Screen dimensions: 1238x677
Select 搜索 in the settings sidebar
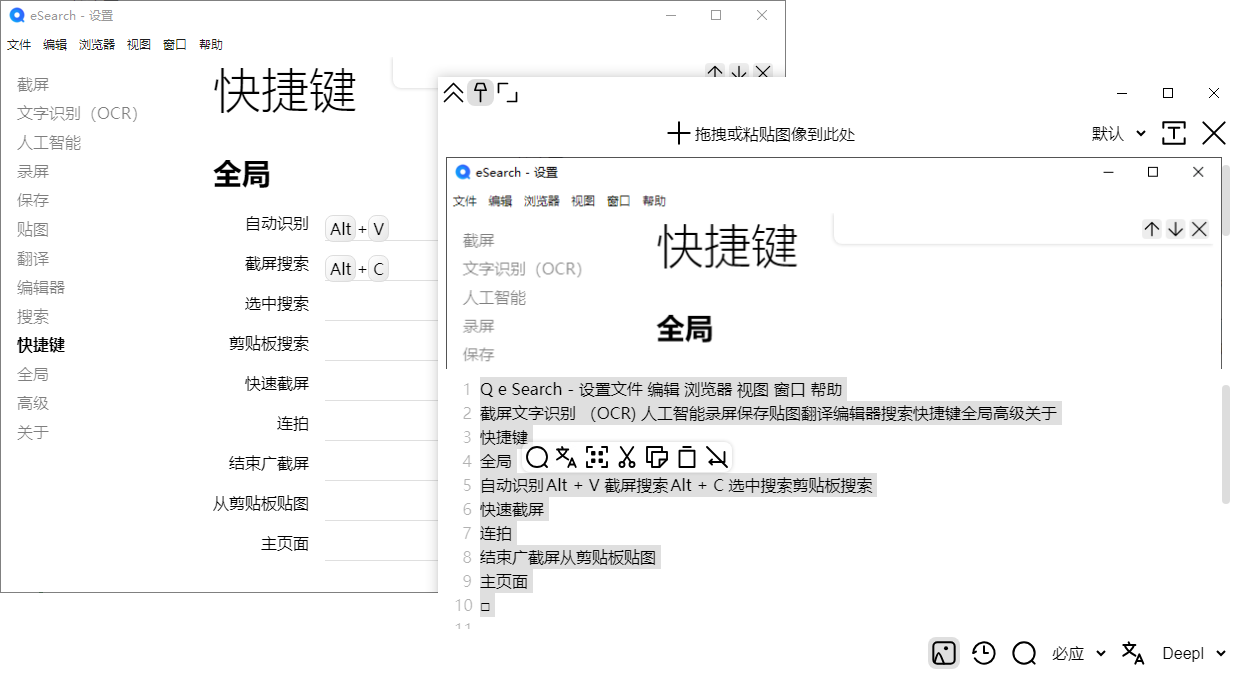33,317
